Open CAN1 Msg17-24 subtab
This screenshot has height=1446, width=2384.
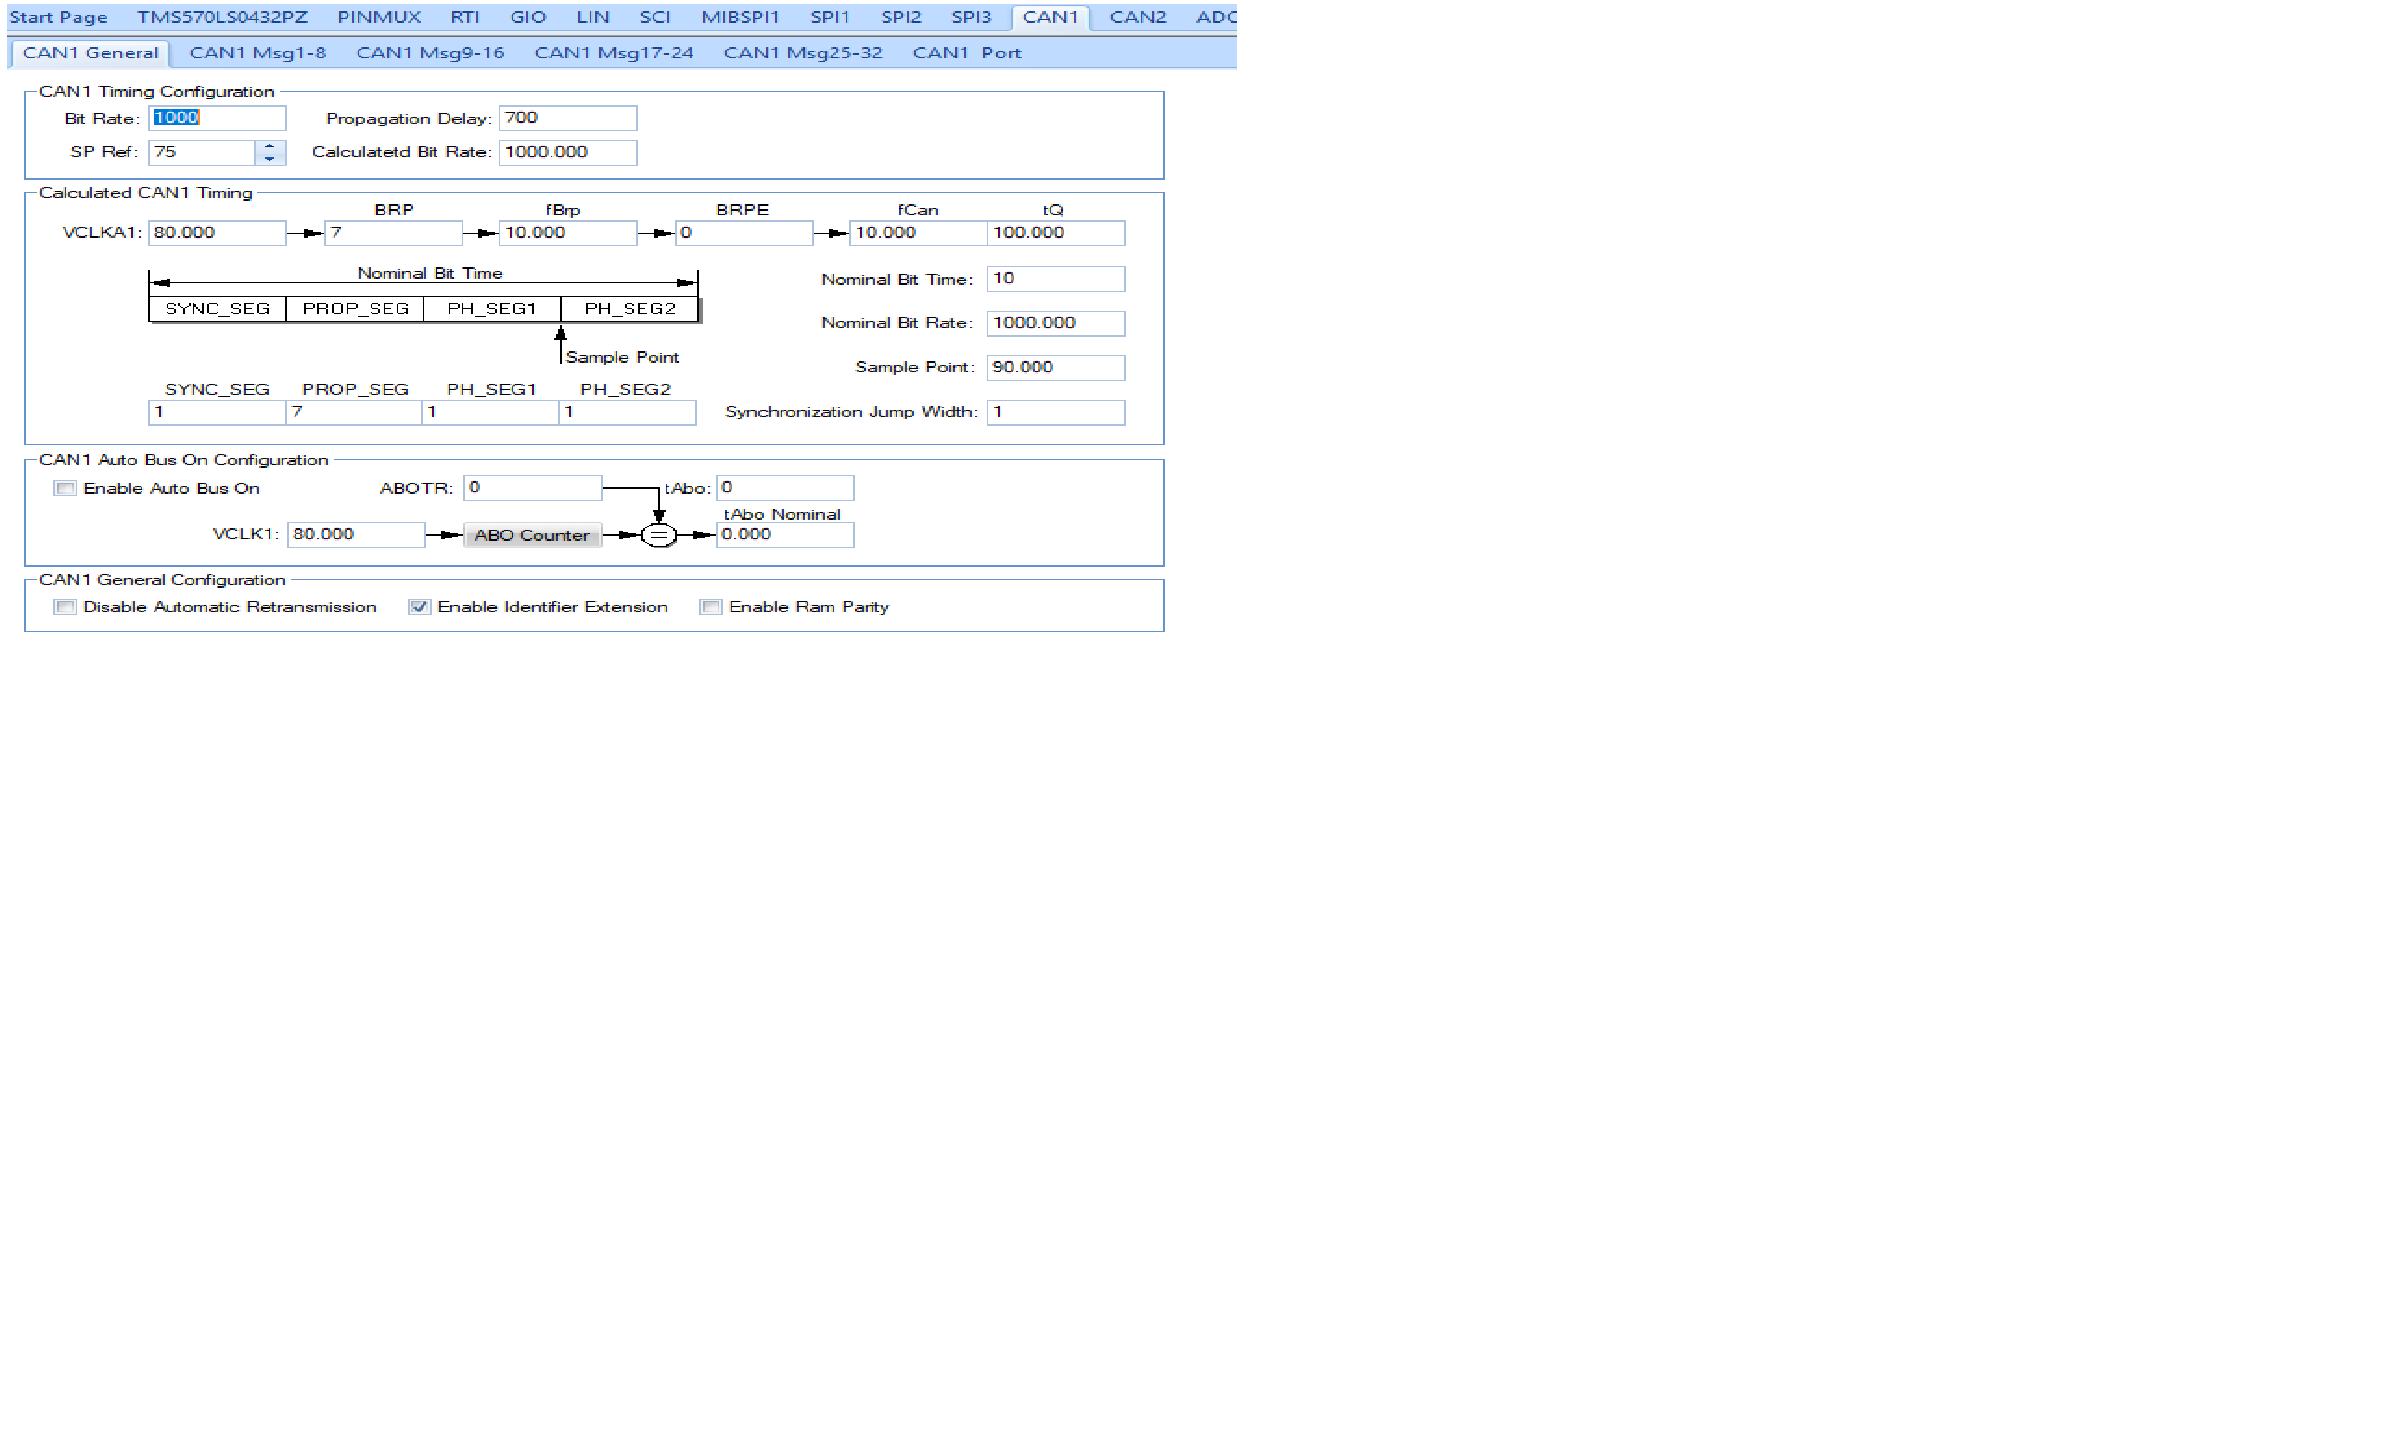tap(613, 53)
